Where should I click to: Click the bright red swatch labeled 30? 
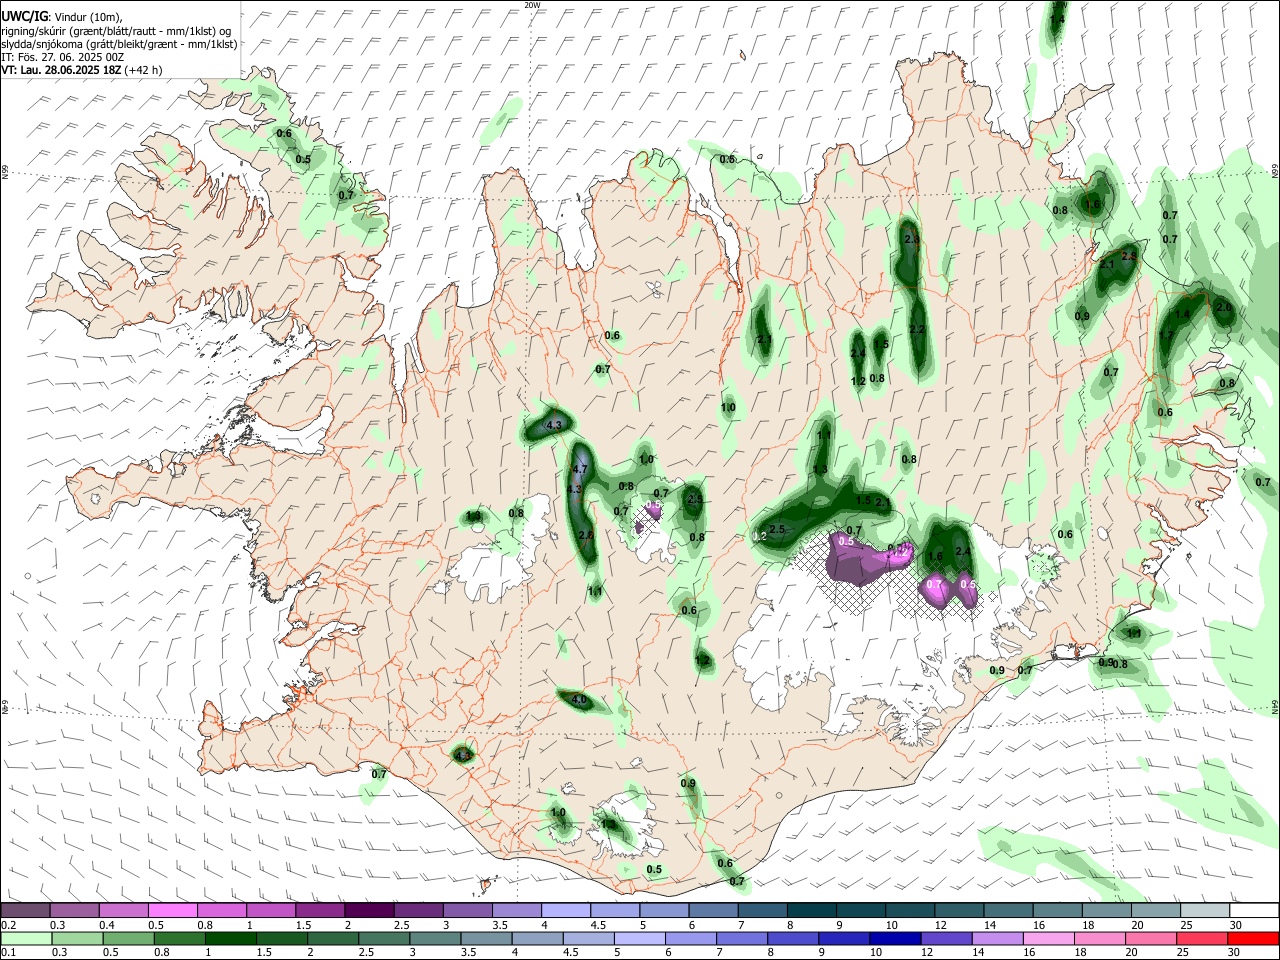[x=1253, y=938]
